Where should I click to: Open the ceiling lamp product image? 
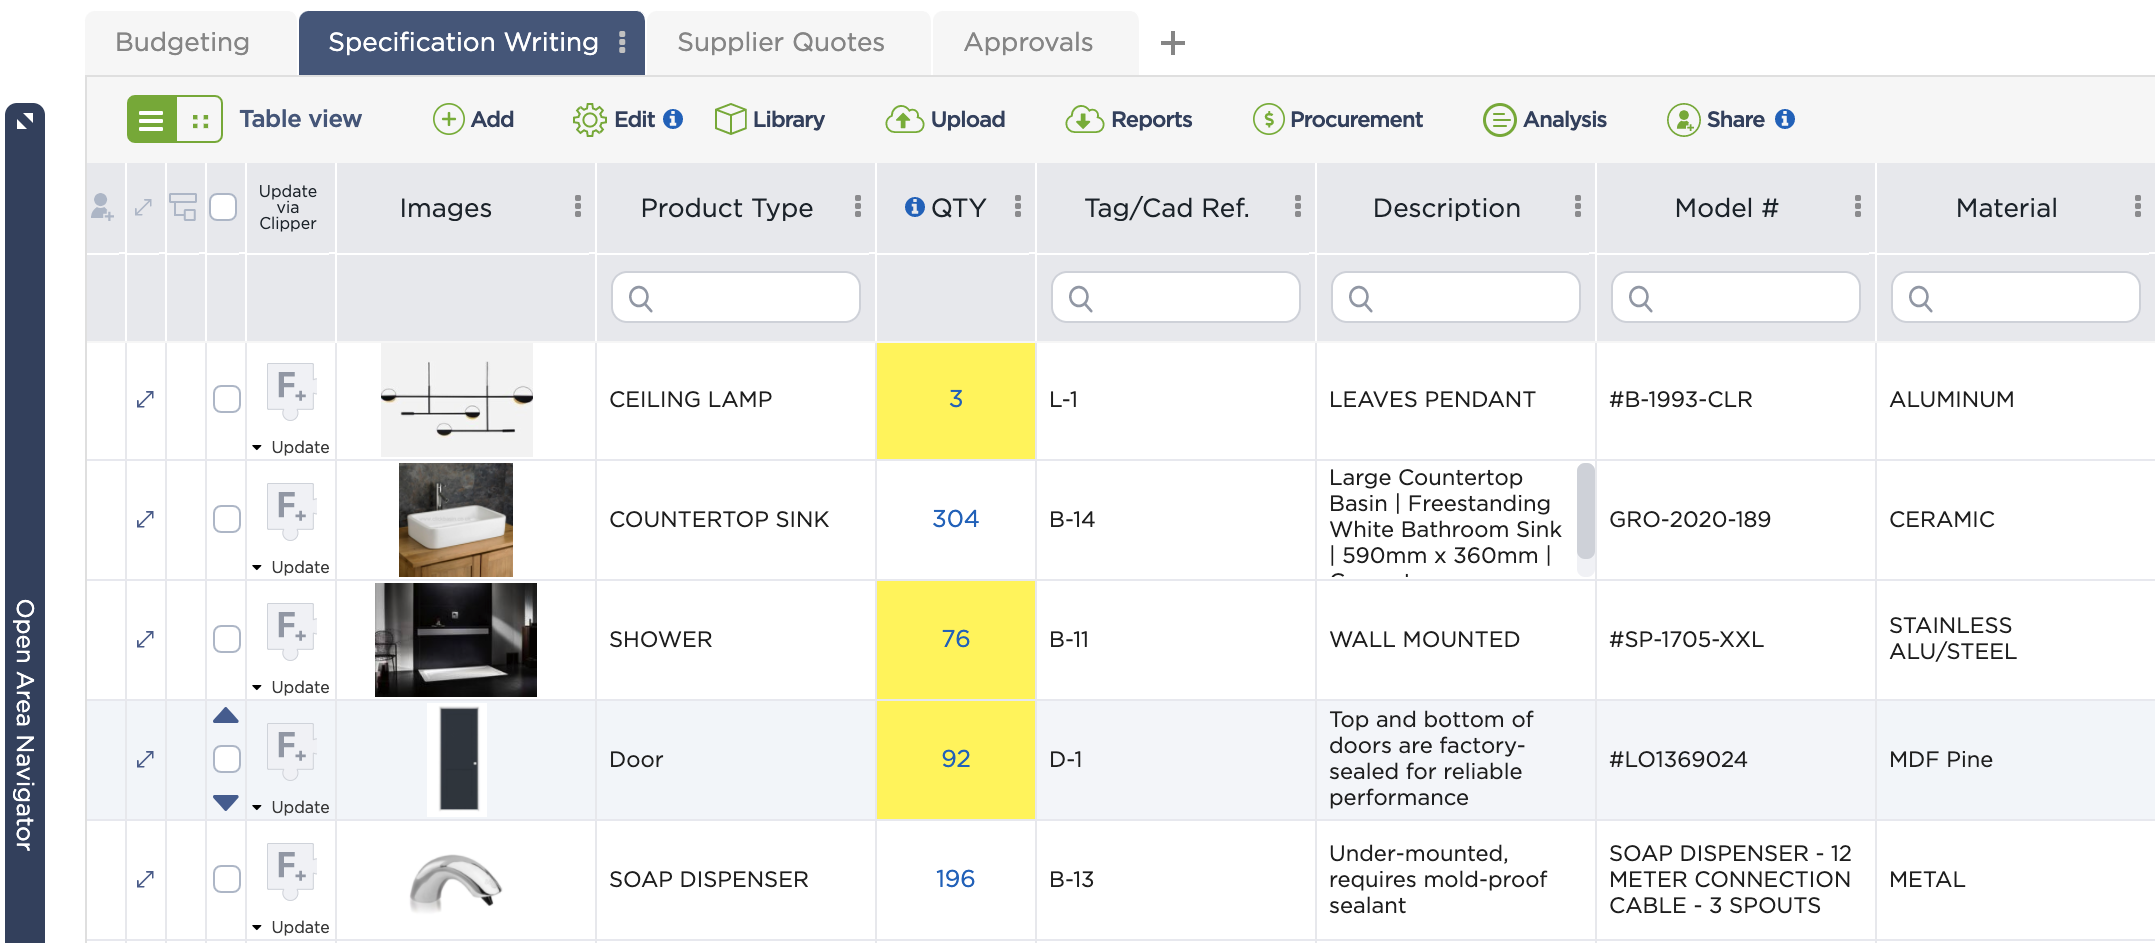[x=457, y=399]
